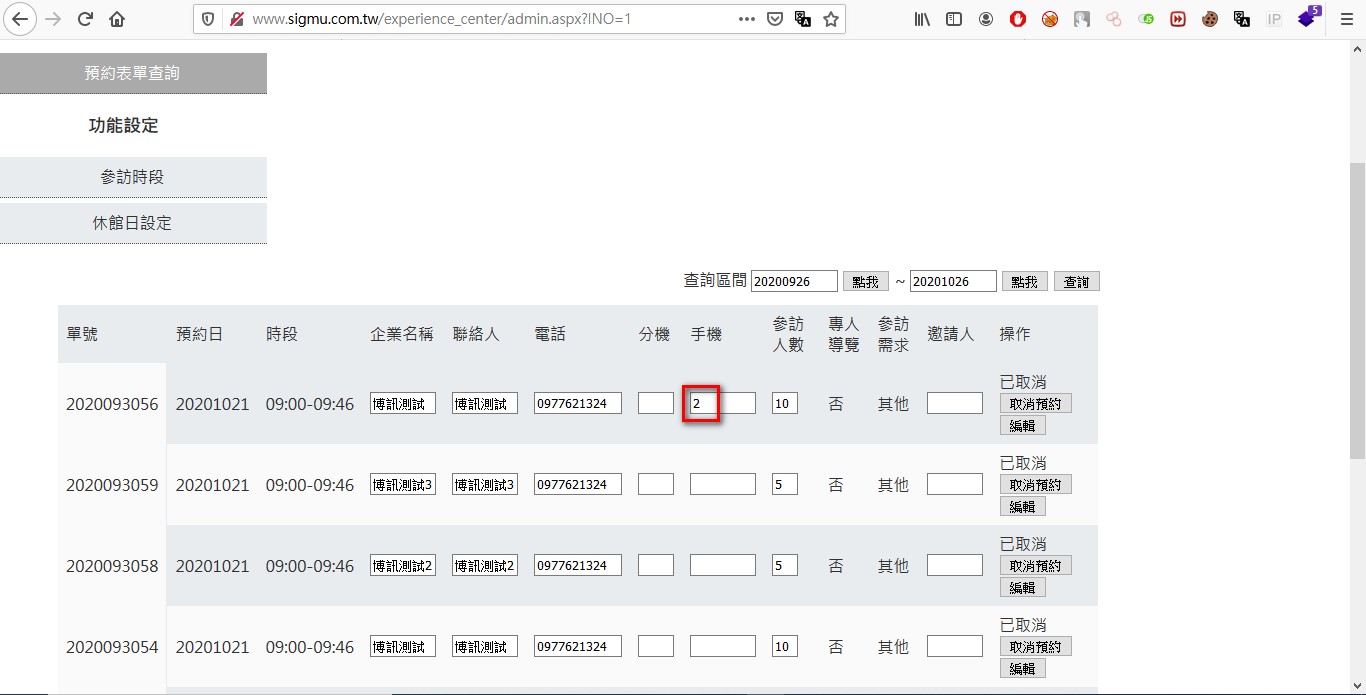
Task: Open the Firefox account icon
Action: (x=986, y=19)
